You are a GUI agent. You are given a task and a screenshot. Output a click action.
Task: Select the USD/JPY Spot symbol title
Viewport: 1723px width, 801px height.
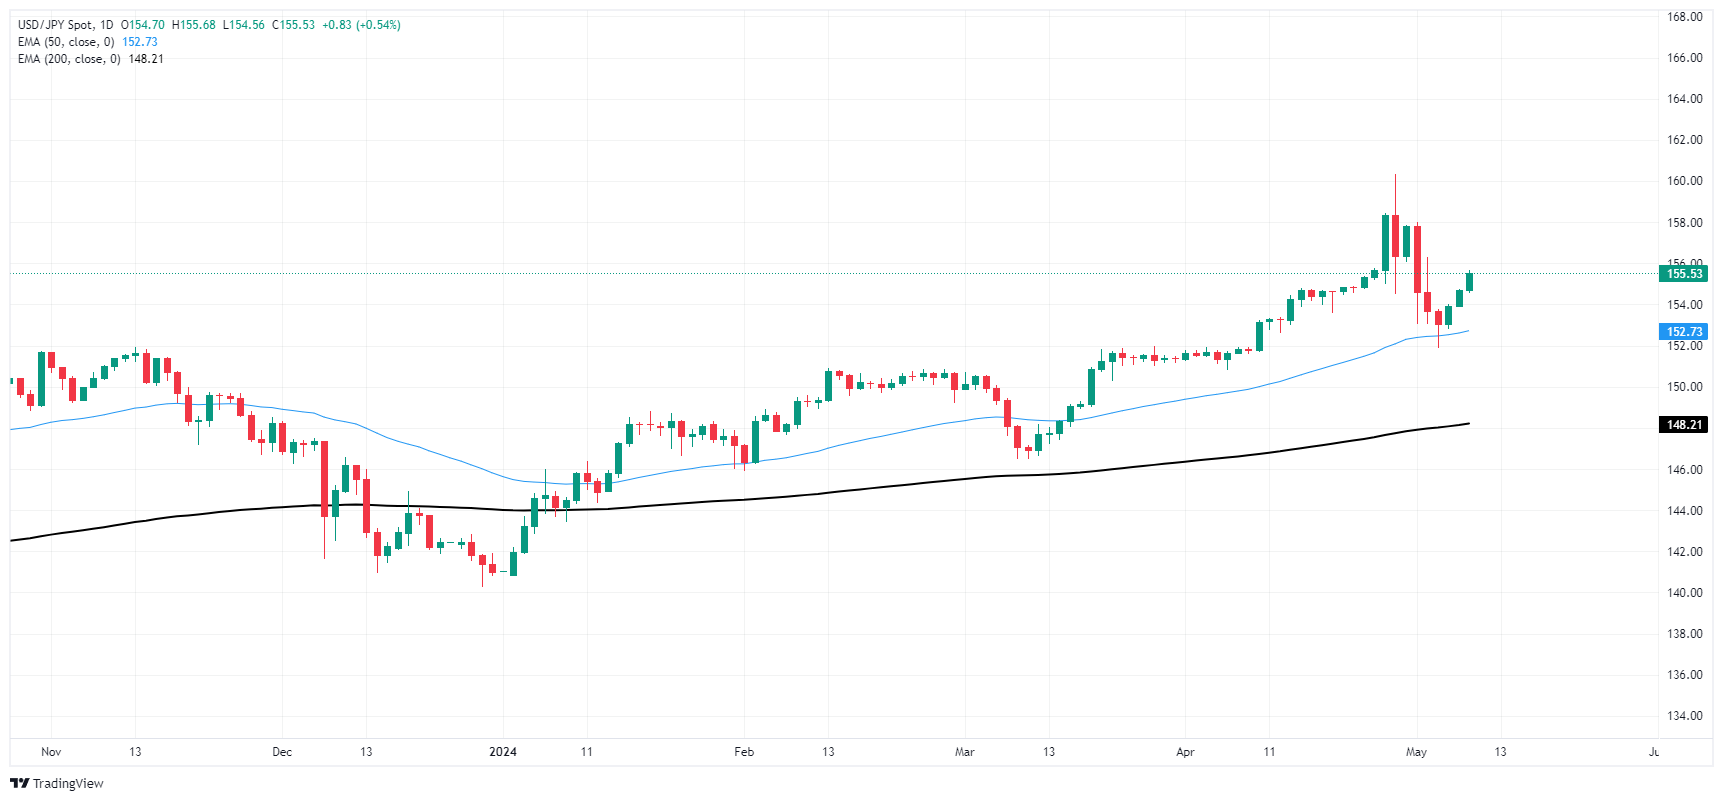click(x=55, y=25)
